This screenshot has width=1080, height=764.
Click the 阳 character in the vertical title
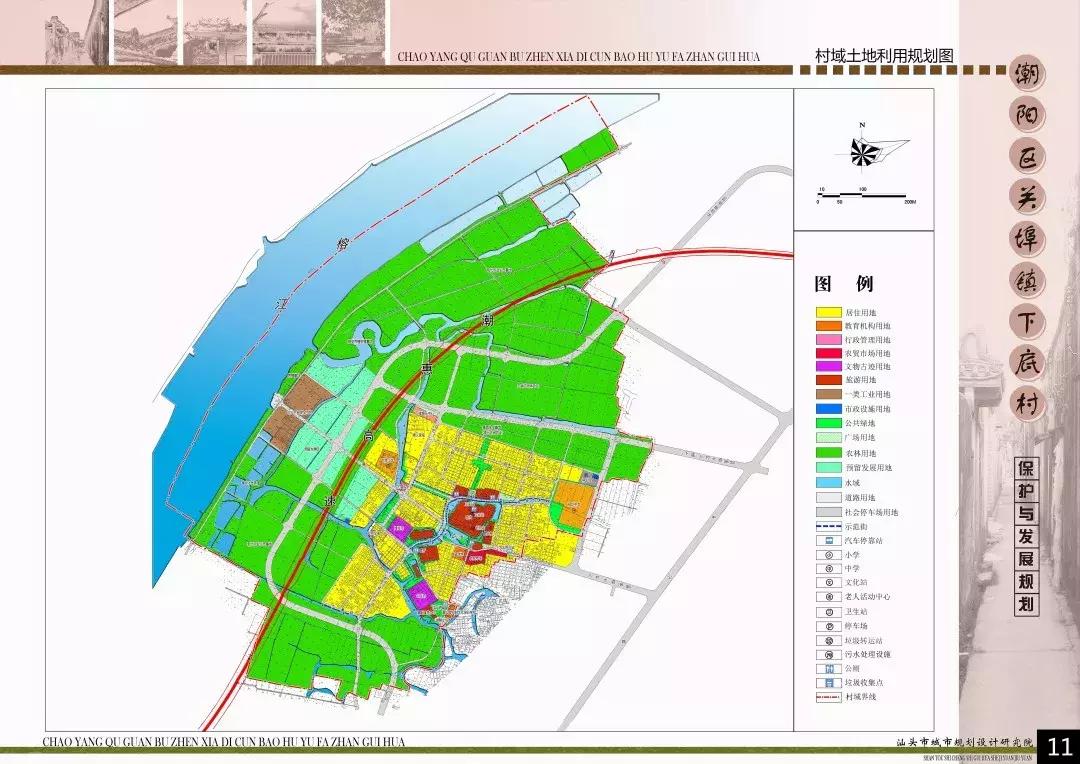[1027, 116]
